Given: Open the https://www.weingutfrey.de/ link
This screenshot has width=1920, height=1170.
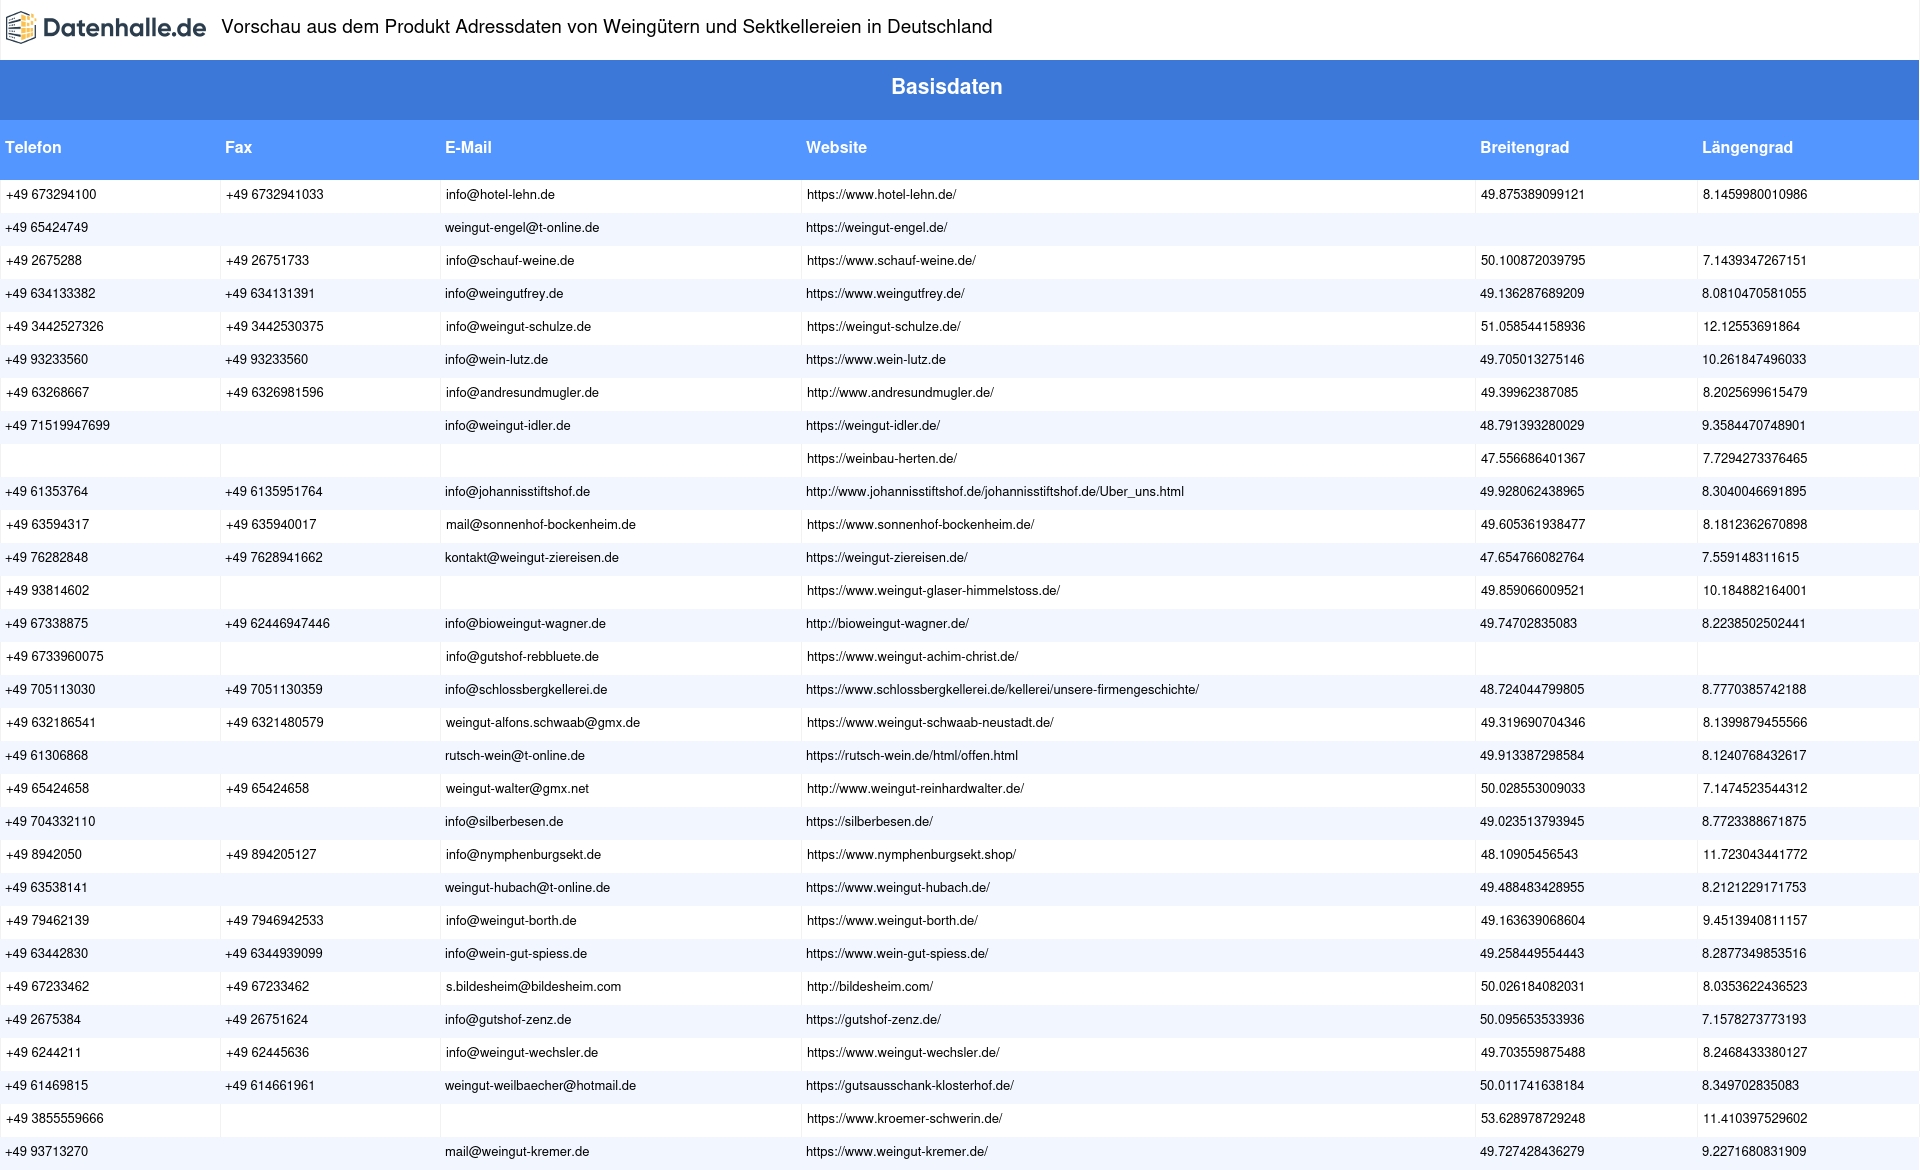Looking at the screenshot, I should (x=885, y=294).
